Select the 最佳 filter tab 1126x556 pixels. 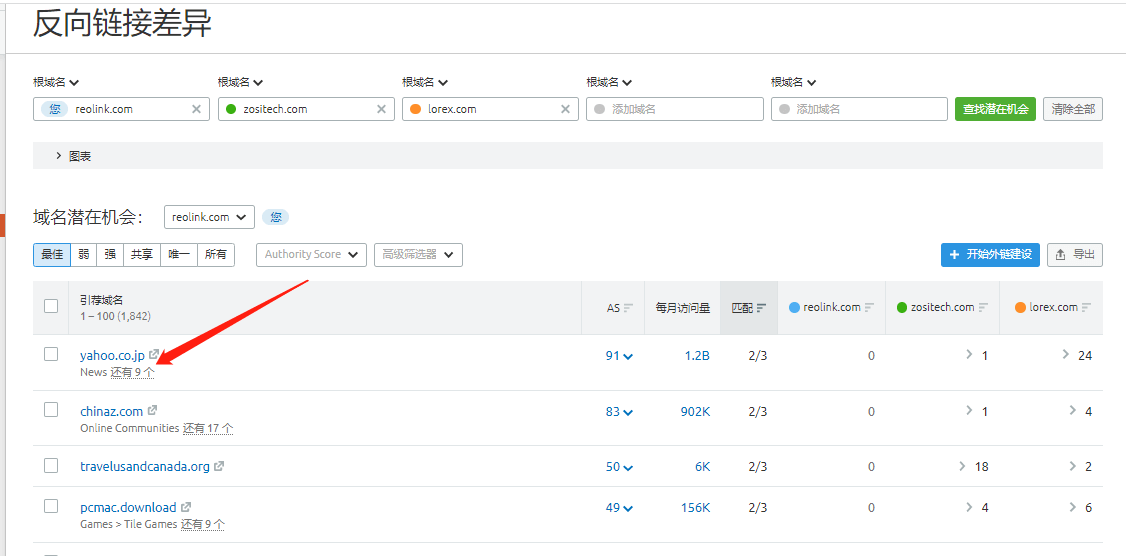[52, 255]
